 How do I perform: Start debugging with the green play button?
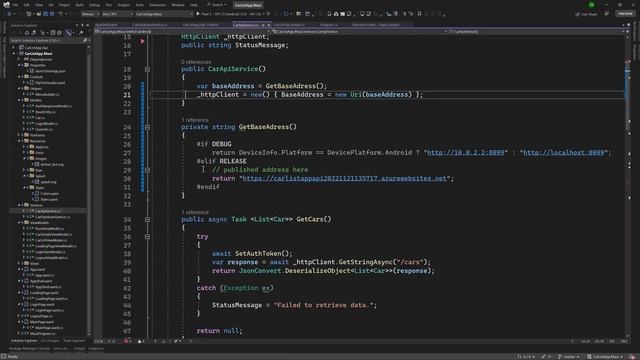(198, 14)
